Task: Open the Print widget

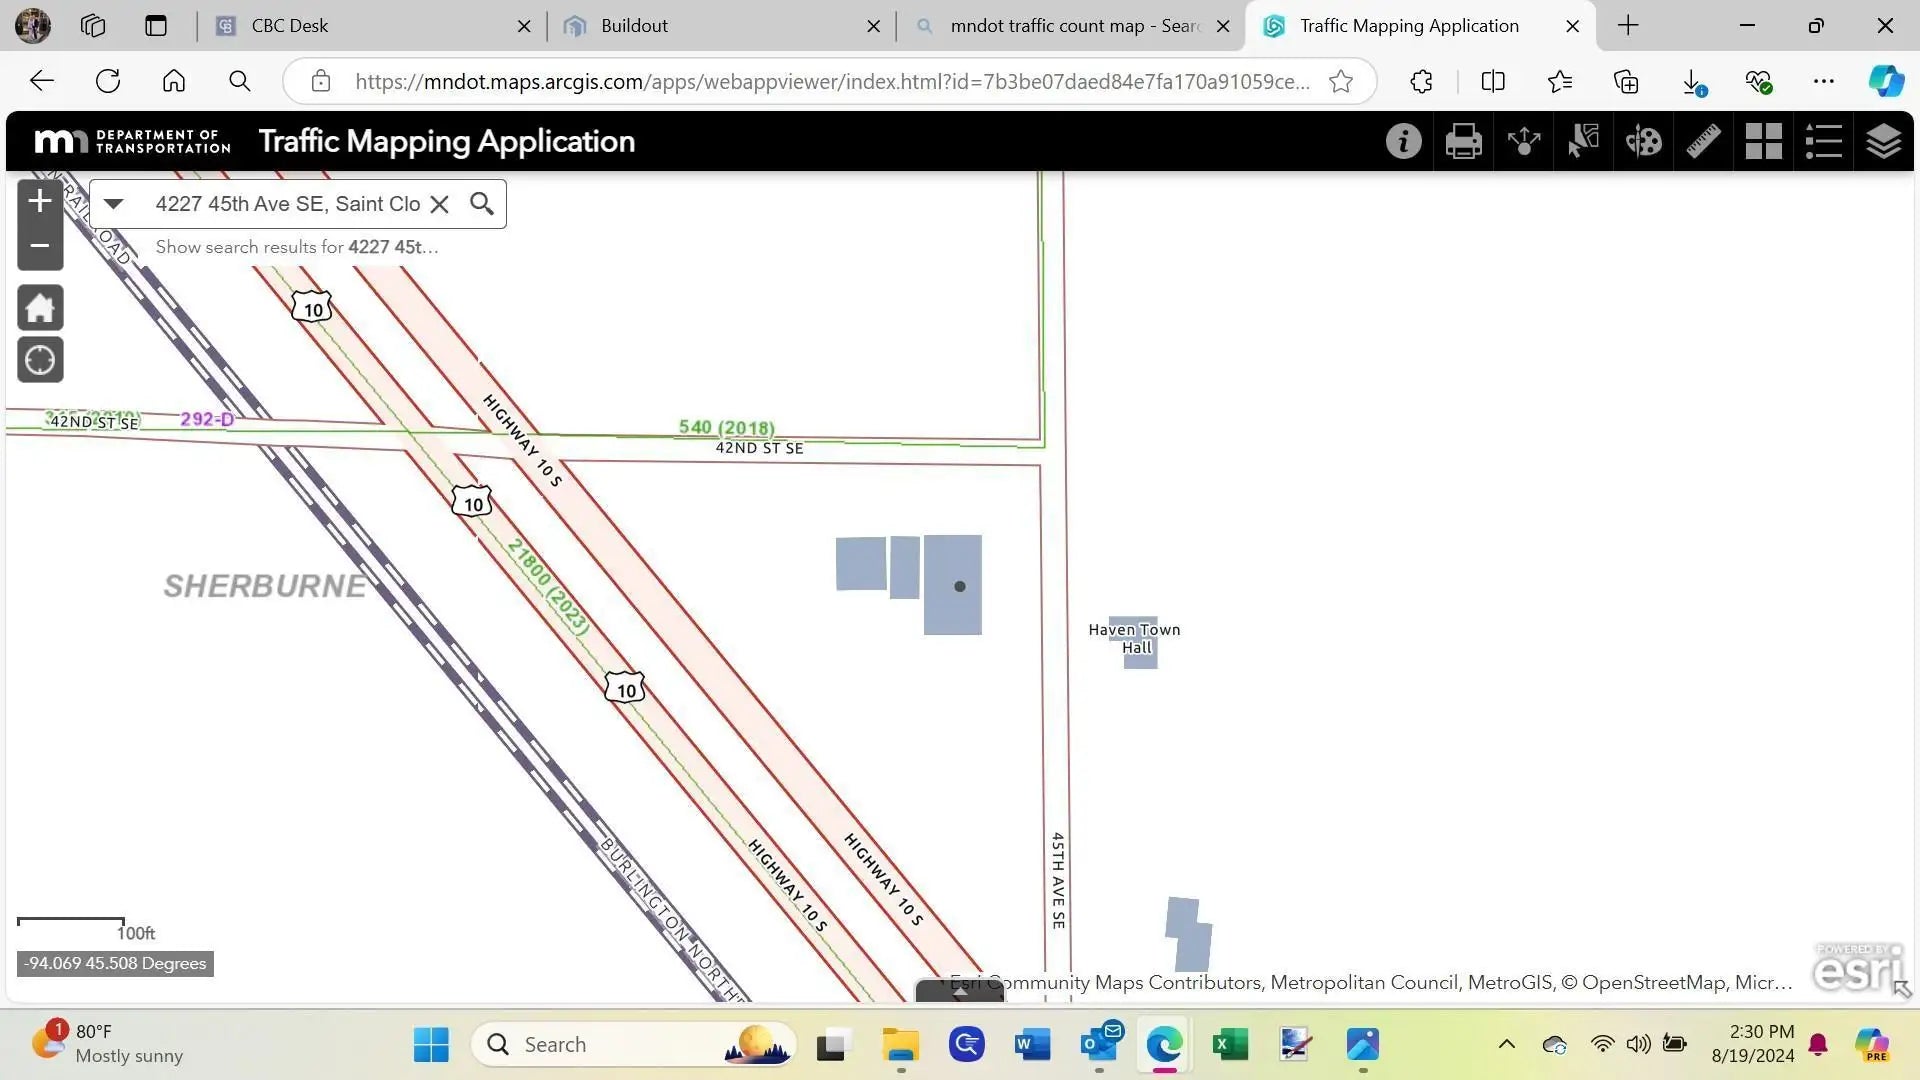Action: coord(1463,141)
